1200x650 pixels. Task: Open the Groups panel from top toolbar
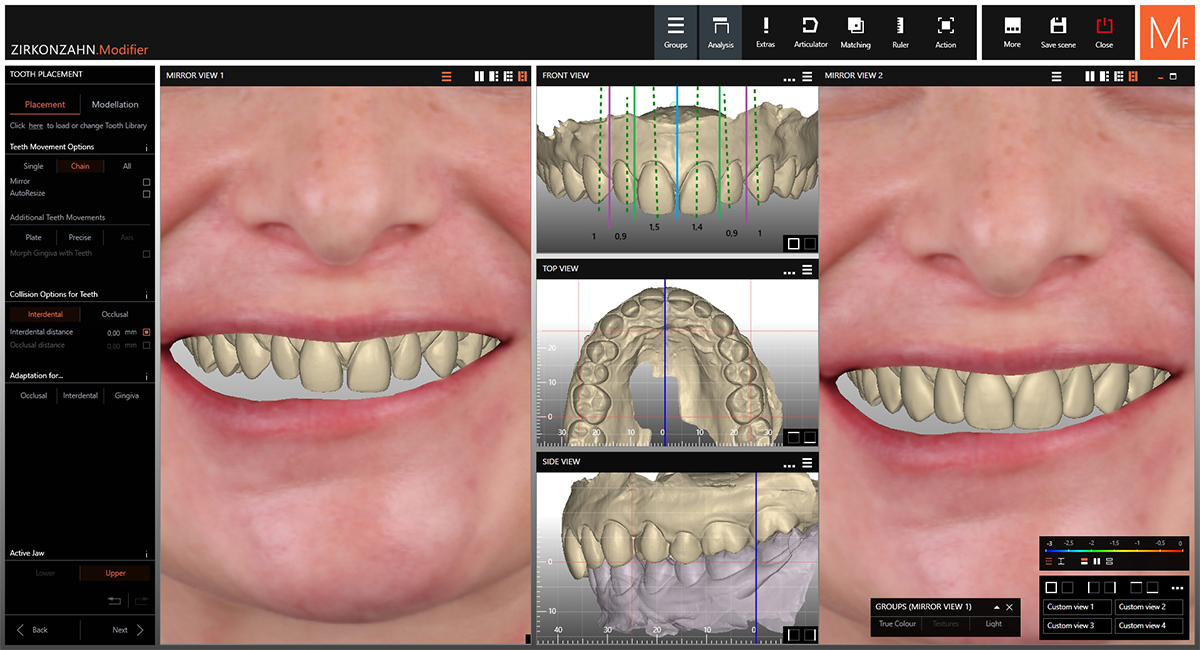point(676,32)
